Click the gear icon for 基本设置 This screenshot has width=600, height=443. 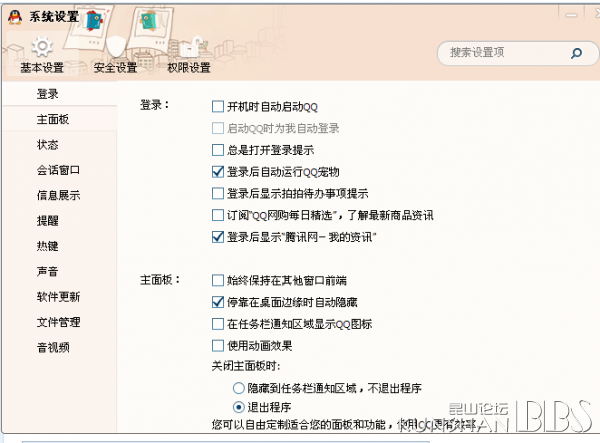tap(42, 47)
